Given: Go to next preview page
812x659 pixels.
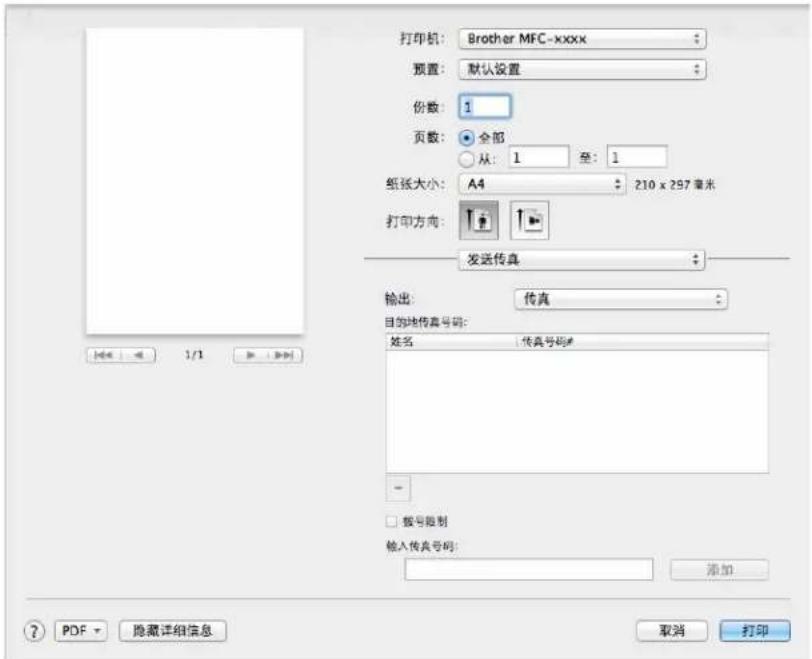Looking at the screenshot, I should [x=250, y=355].
